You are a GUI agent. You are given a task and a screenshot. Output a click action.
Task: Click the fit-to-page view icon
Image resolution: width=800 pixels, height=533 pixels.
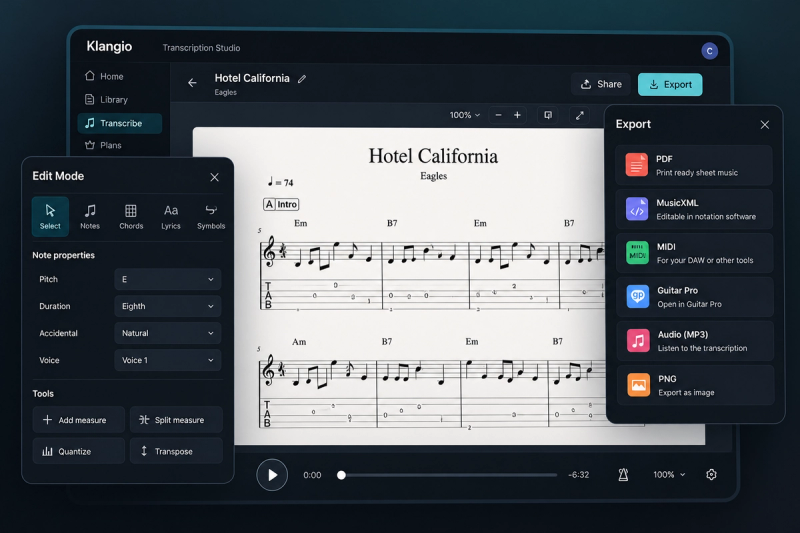click(x=548, y=115)
